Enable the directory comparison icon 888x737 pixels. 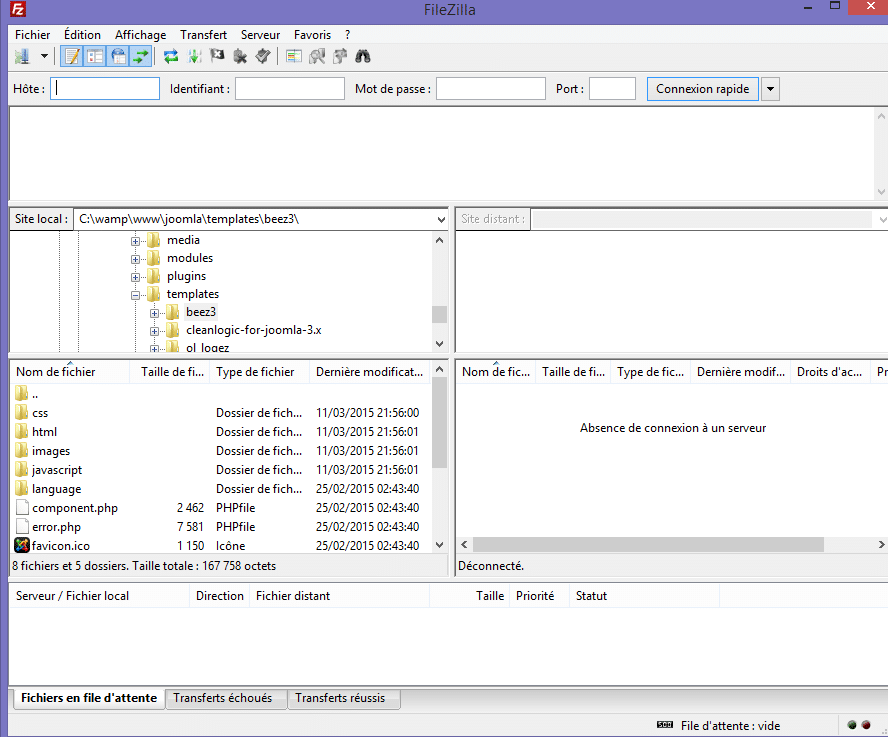coord(317,56)
